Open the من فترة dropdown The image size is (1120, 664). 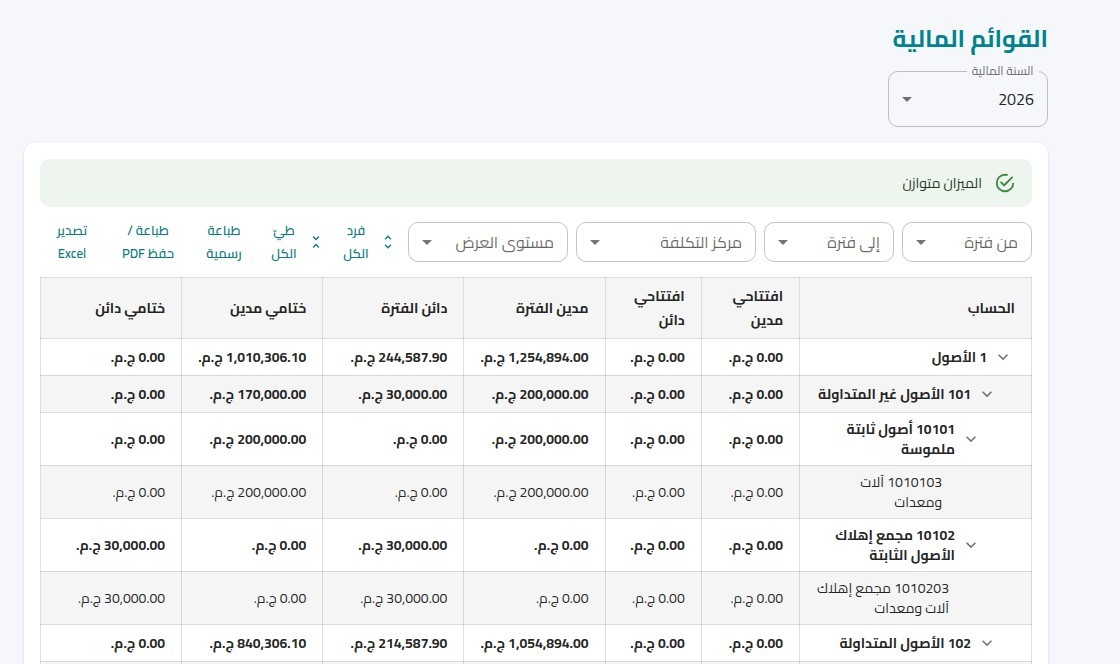pyautogui.click(x=966, y=243)
